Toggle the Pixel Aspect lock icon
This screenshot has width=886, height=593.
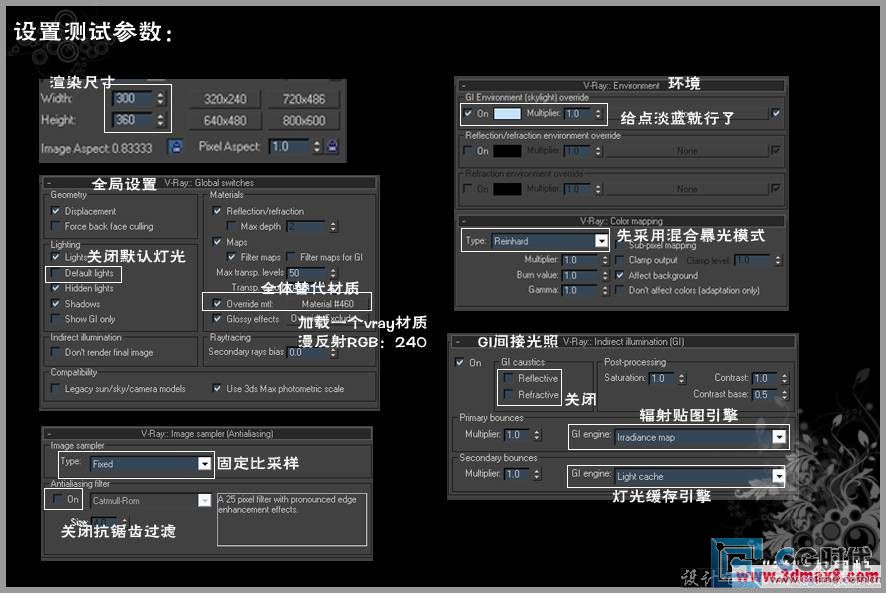pyautogui.click(x=333, y=146)
